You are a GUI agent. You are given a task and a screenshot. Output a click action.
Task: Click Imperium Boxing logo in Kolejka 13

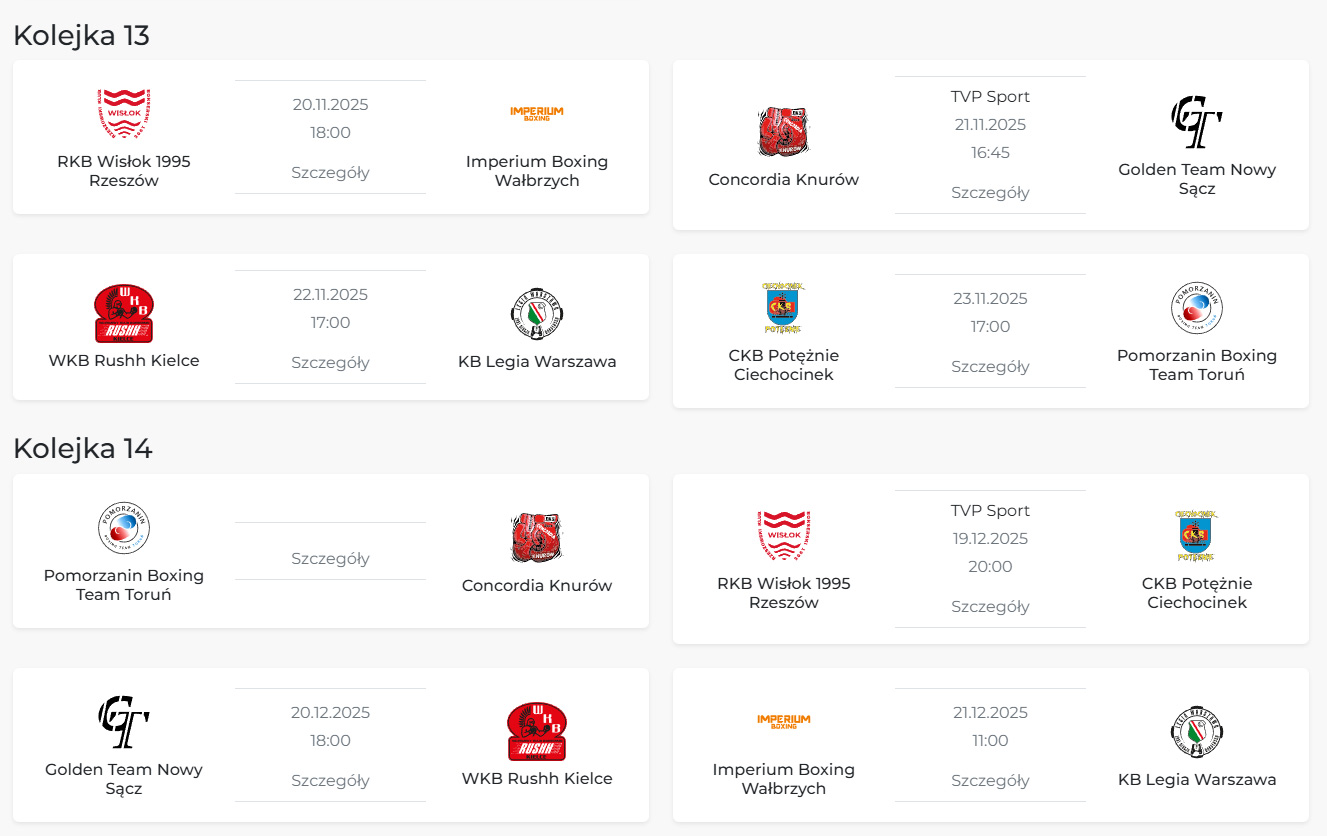pos(537,113)
